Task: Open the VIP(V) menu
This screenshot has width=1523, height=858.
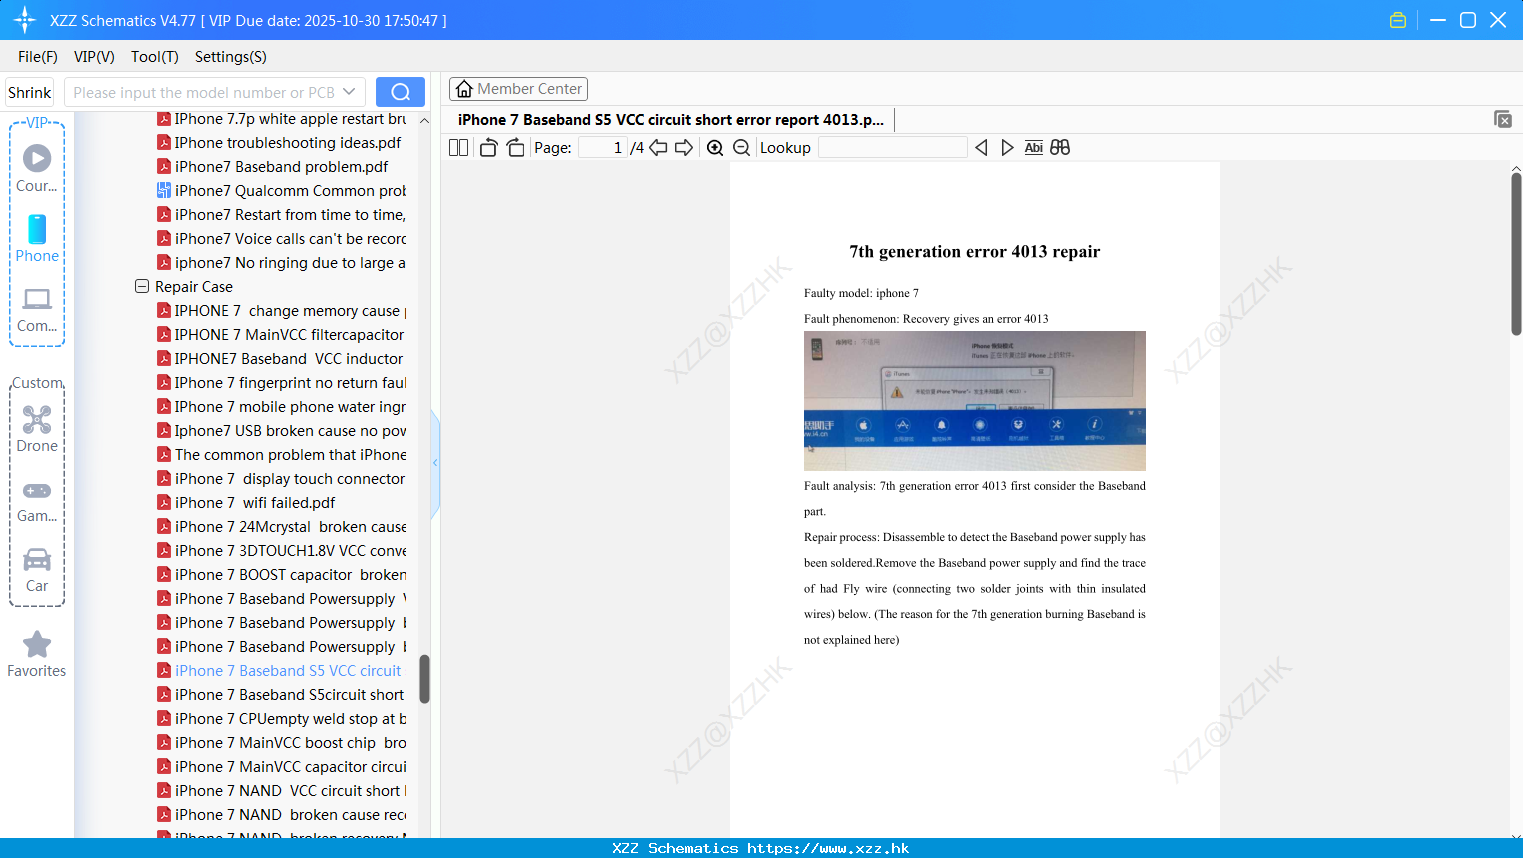Action: tap(94, 57)
